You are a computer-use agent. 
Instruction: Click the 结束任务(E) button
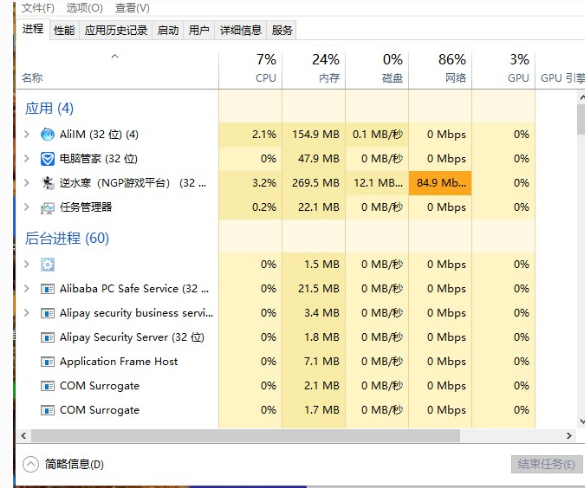click(546, 464)
